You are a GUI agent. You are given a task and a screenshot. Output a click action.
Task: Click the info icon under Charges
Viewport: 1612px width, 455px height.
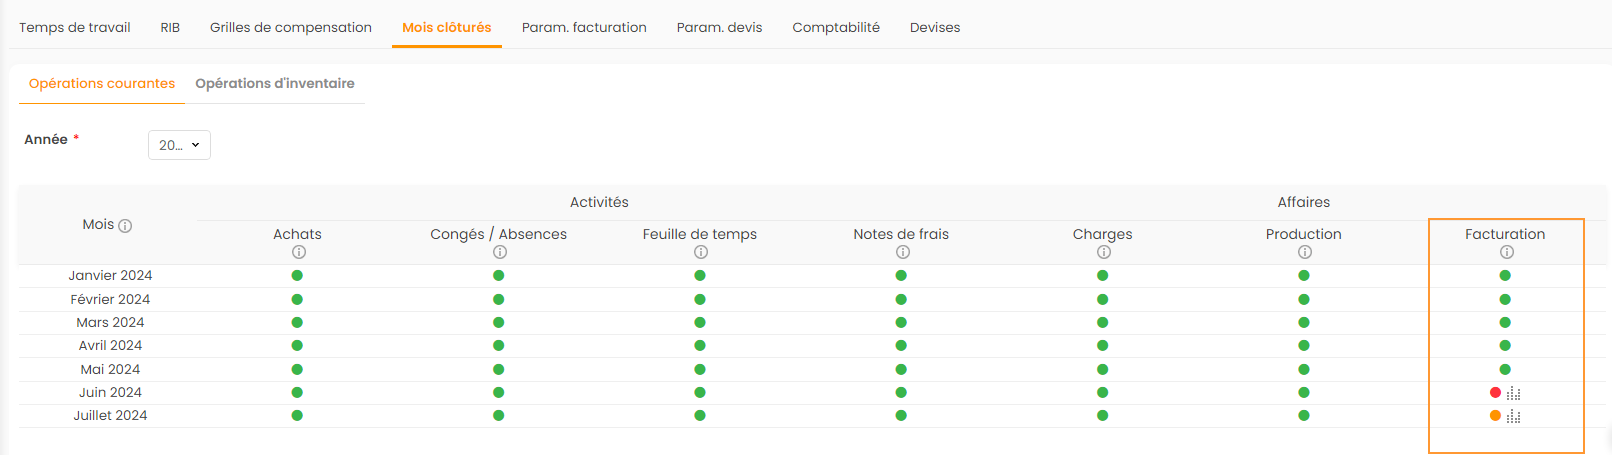1103,252
